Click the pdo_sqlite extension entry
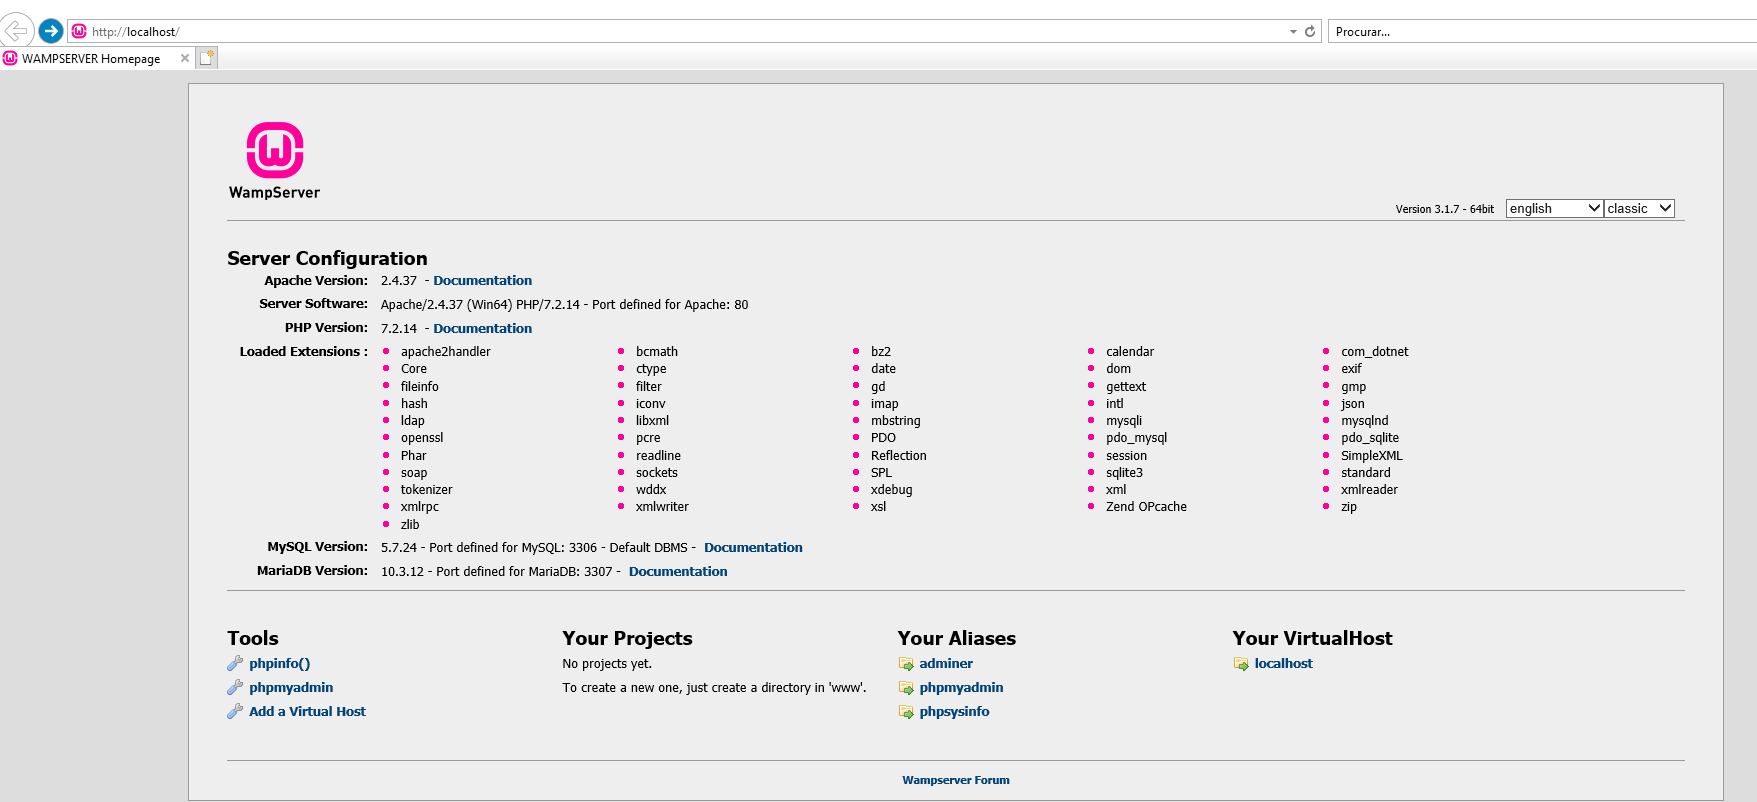1757x802 pixels. tap(1370, 438)
